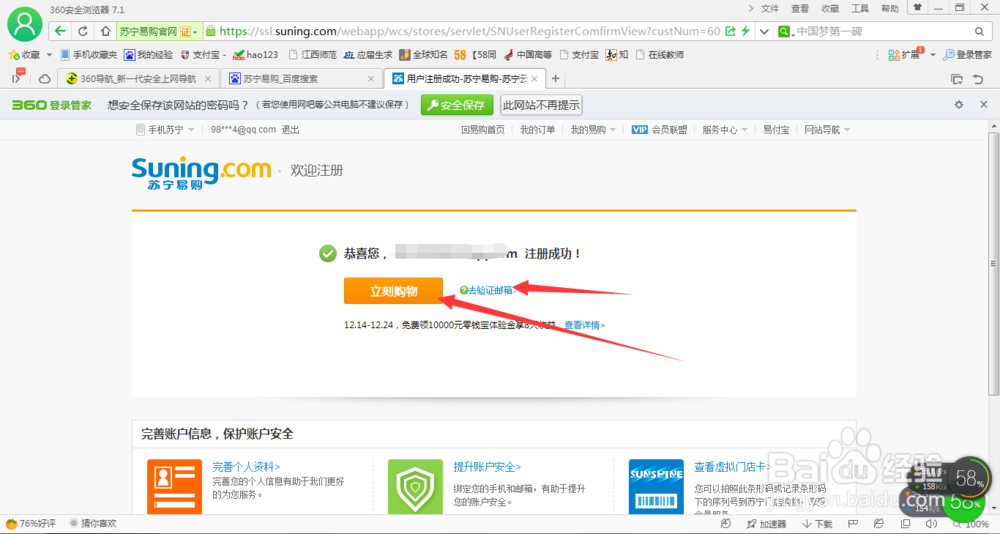Click 查看详情 link
The height and width of the screenshot is (534, 1000).
[585, 325]
